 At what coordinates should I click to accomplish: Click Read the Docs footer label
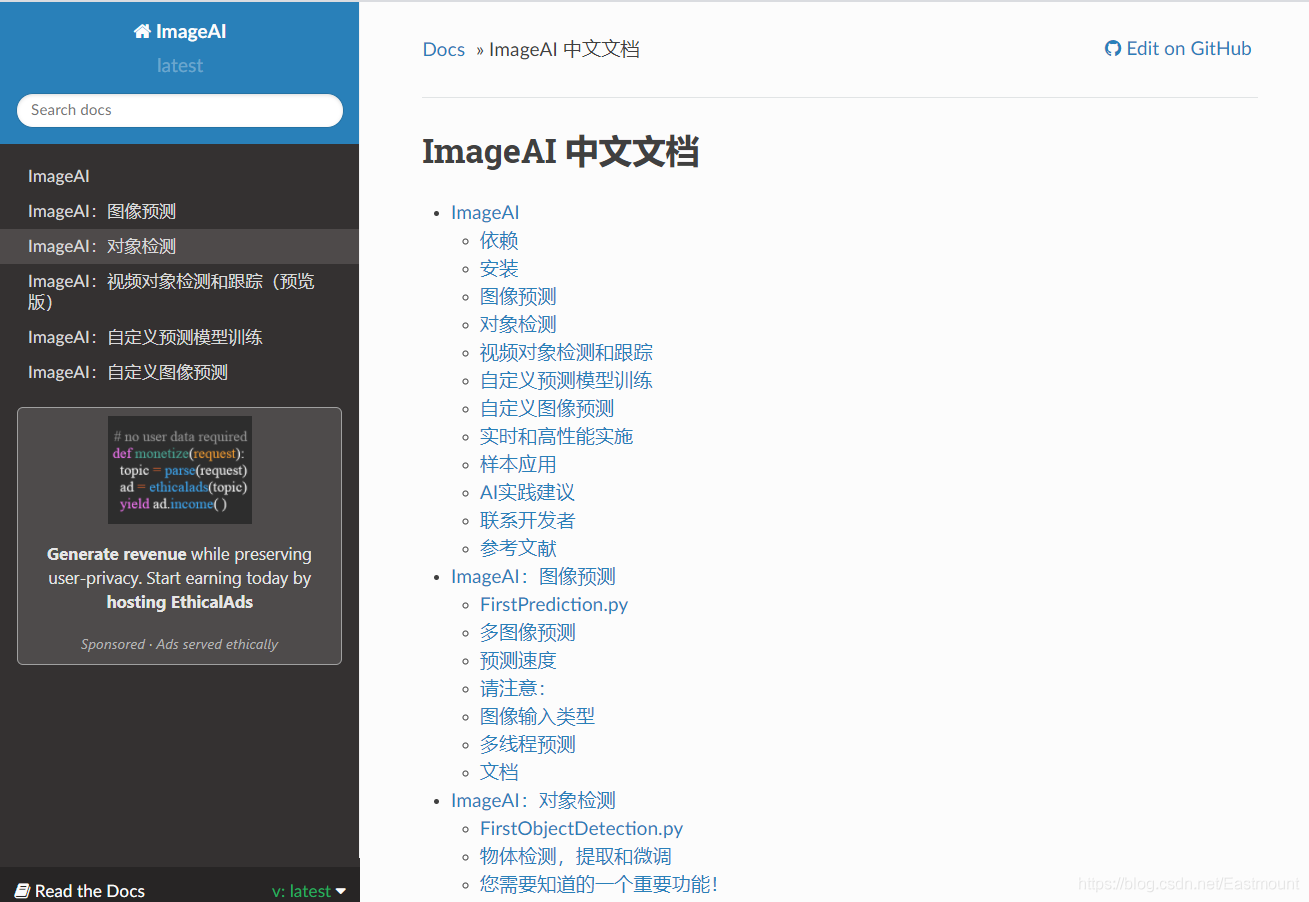click(x=90, y=891)
